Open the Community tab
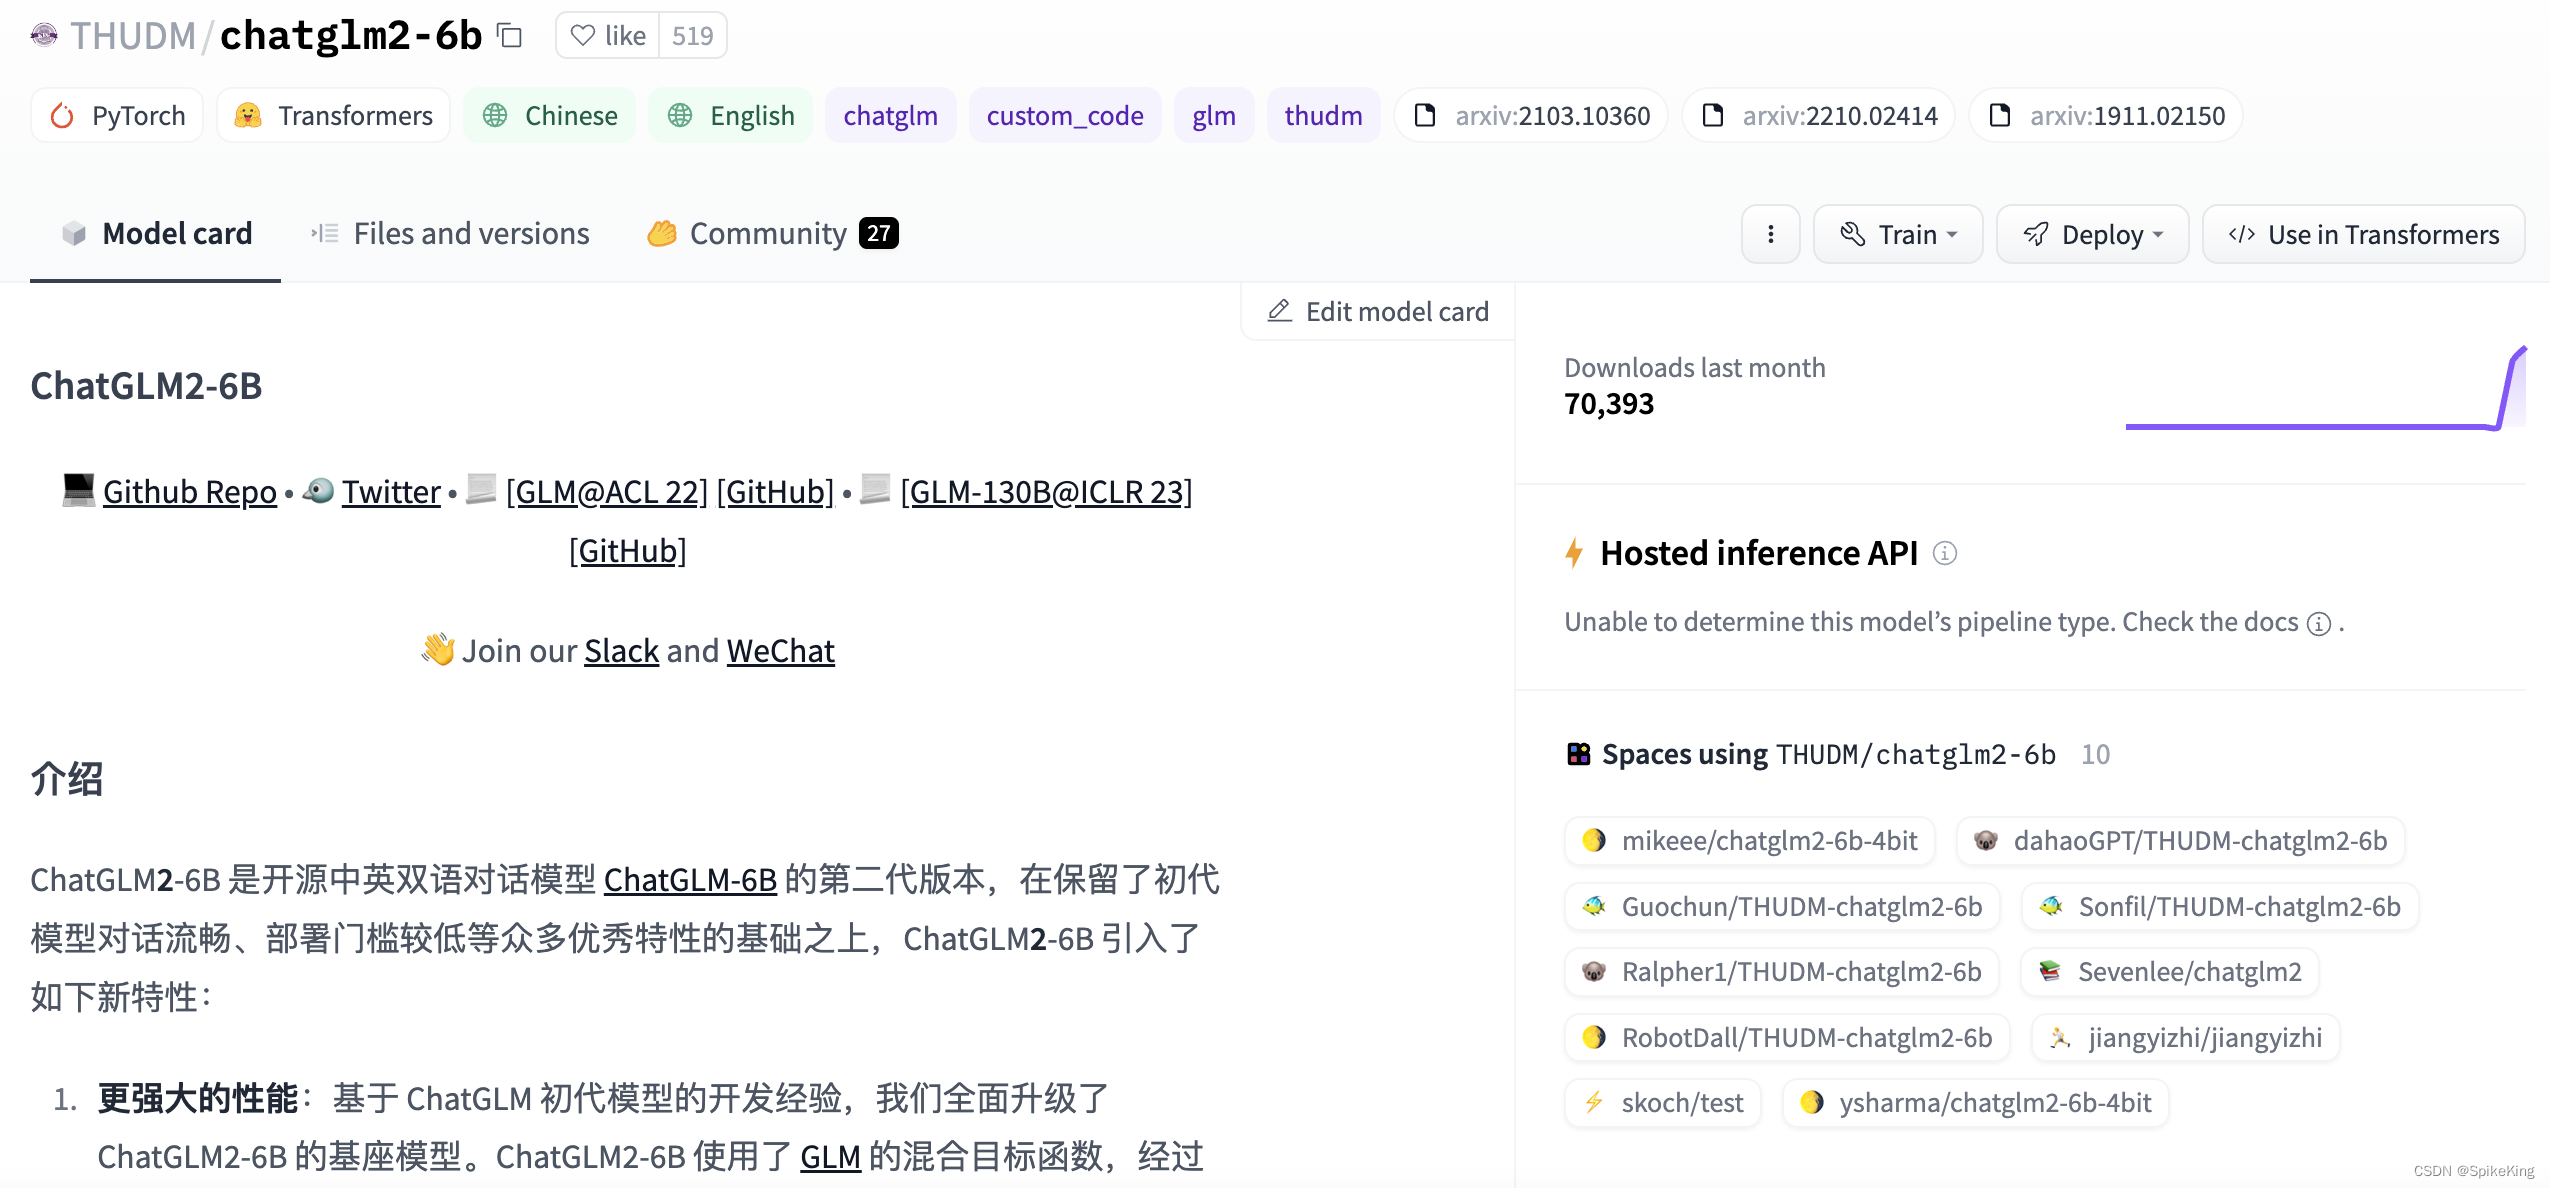Image resolution: width=2550 pixels, height=1188 pixels. click(772, 234)
